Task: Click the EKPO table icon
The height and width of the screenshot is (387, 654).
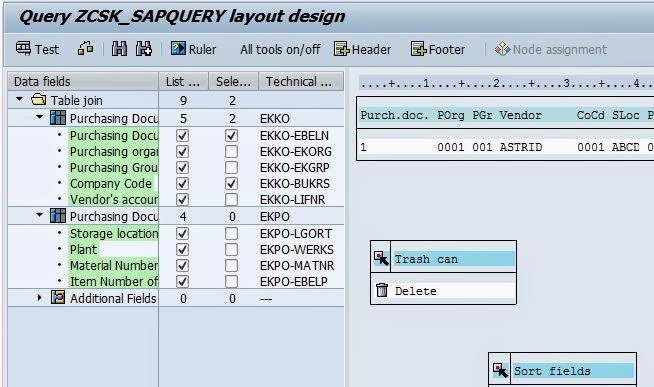Action: (58, 216)
